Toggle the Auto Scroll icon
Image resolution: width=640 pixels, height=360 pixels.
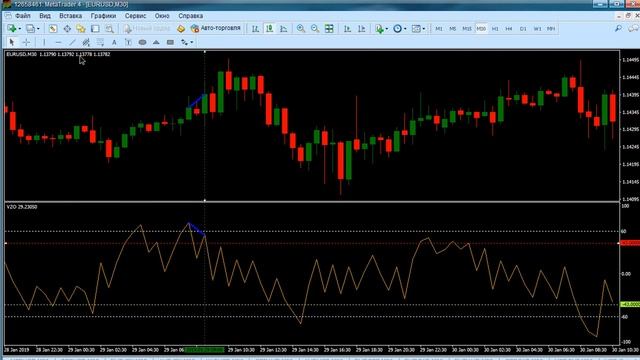click(x=347, y=29)
